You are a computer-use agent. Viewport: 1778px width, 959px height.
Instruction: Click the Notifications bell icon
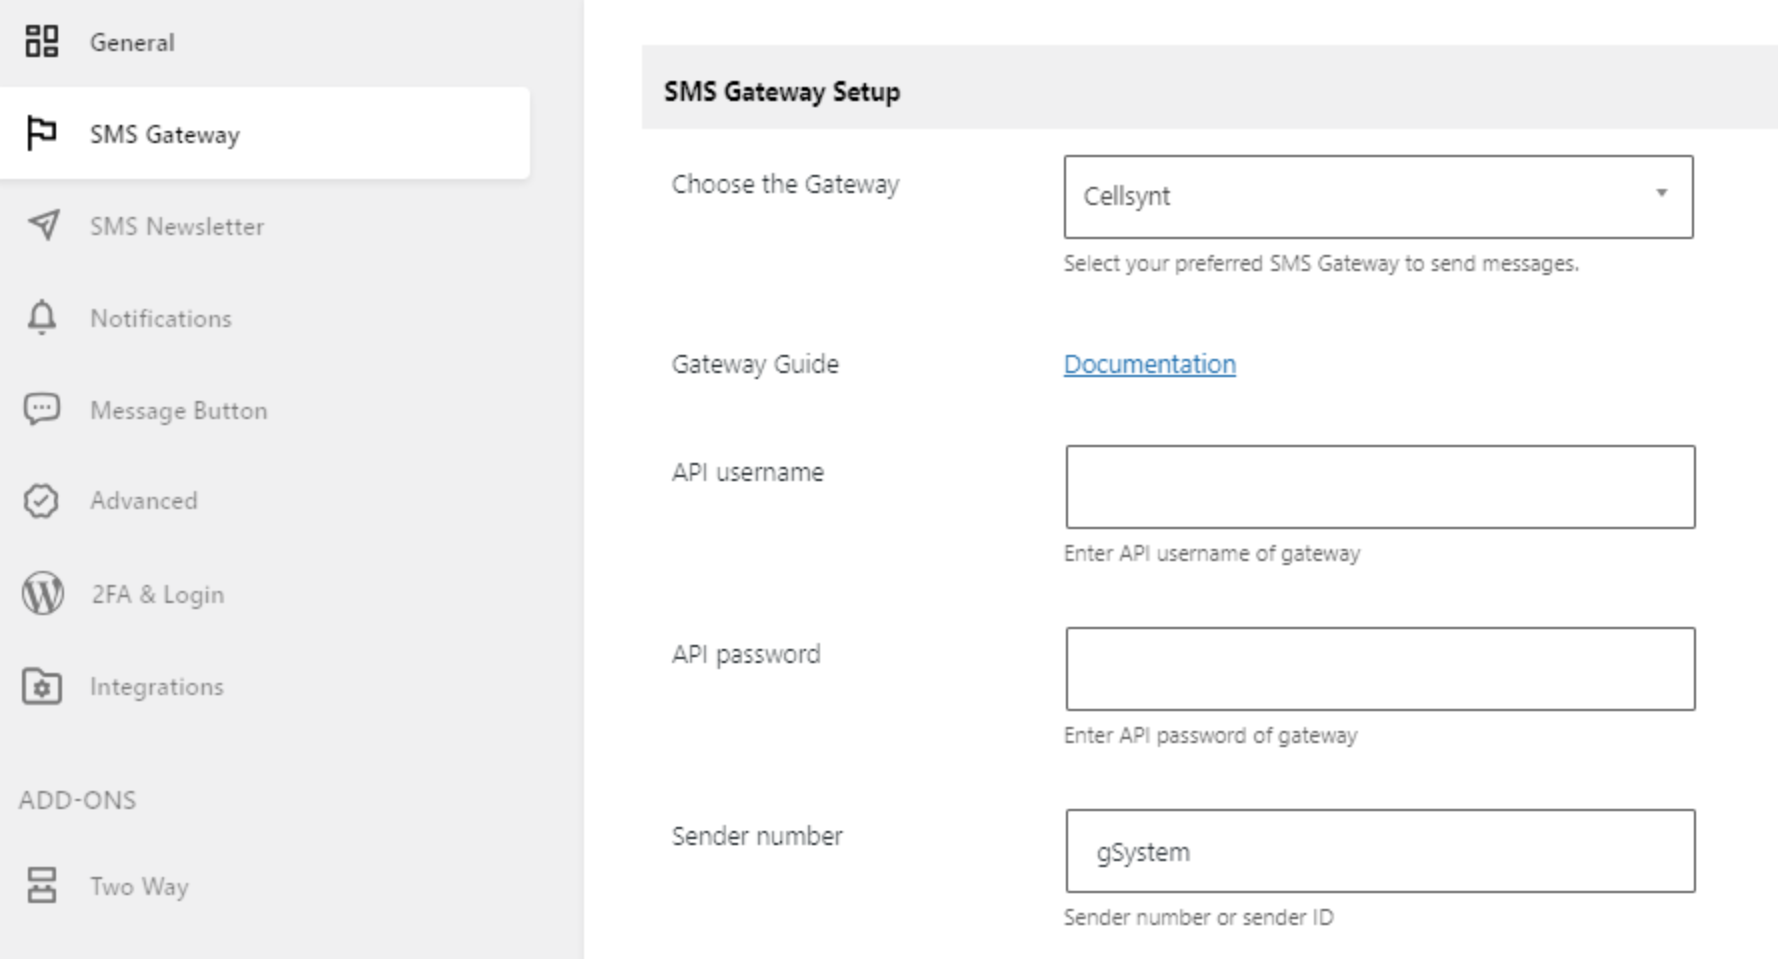tap(42, 317)
